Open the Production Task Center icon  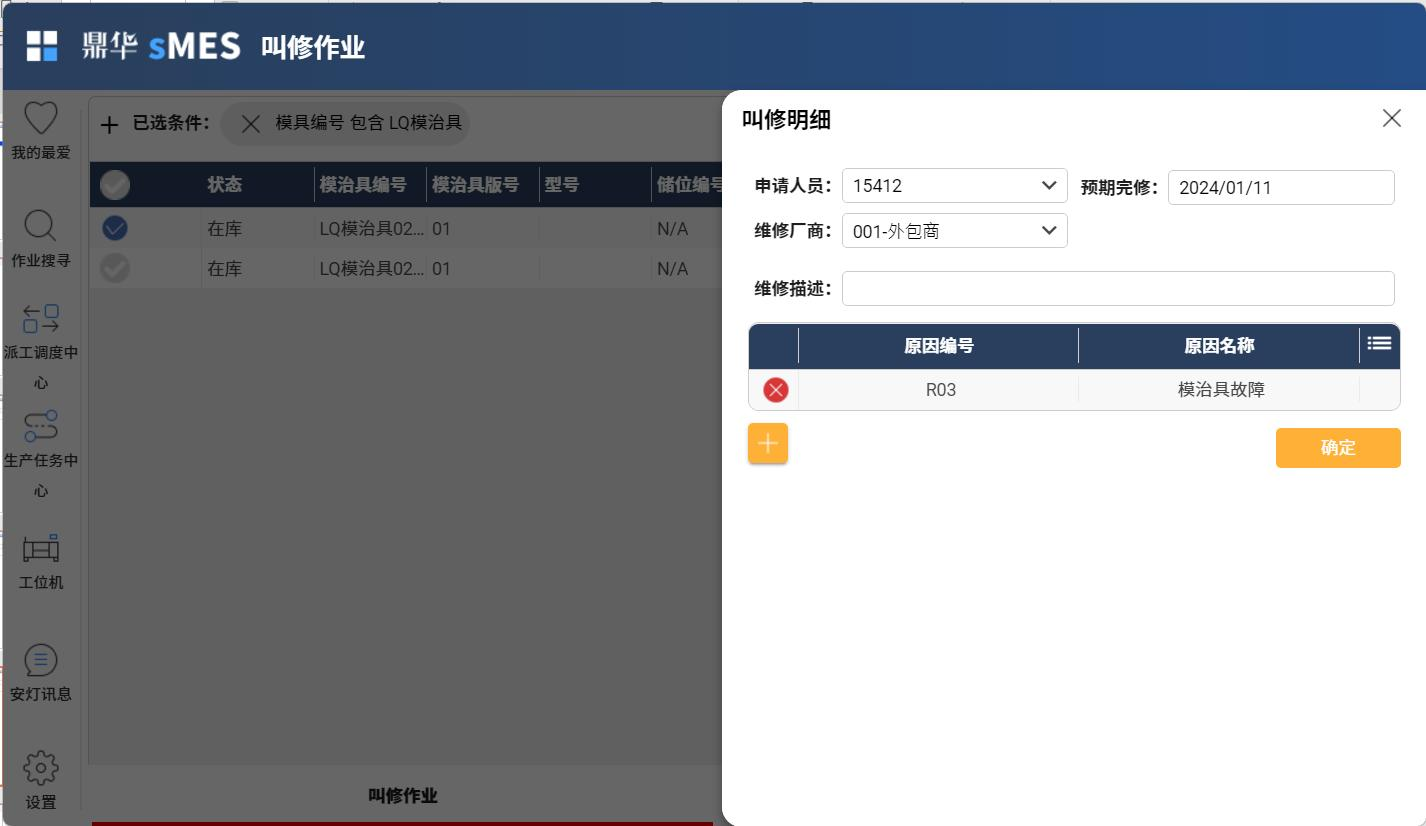click(x=41, y=426)
